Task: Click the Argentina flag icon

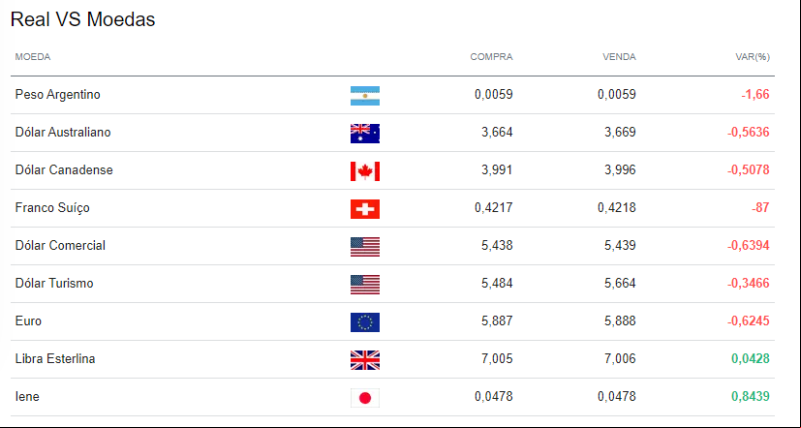Action: click(365, 96)
